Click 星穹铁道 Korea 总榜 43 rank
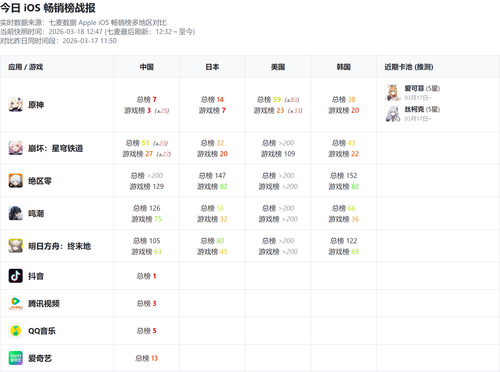Screen dimensions: 500x372 click(x=344, y=143)
